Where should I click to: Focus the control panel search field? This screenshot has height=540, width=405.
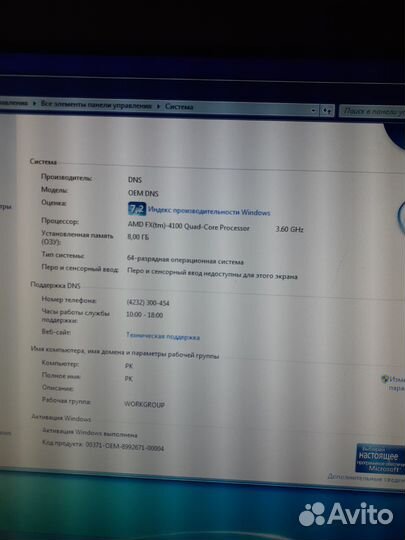[372, 111]
